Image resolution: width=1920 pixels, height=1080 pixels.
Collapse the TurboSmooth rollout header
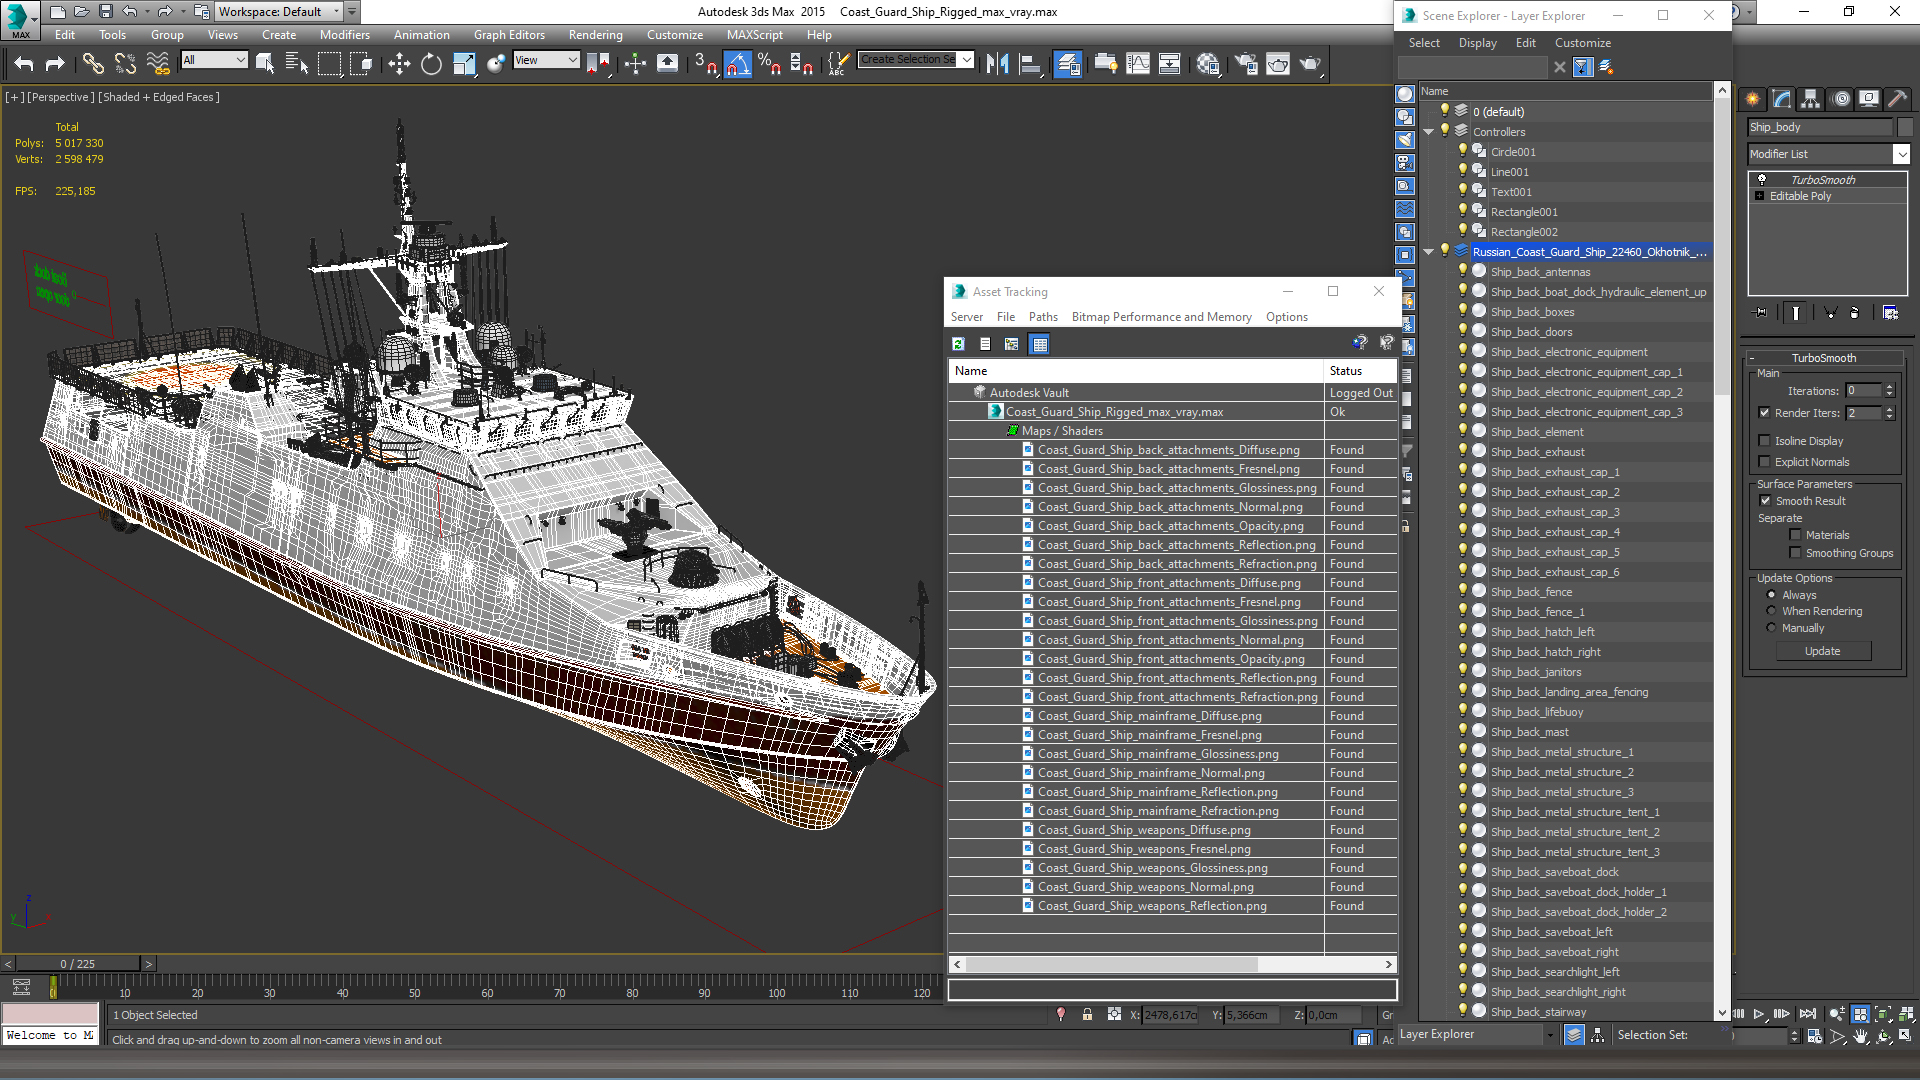point(1823,358)
